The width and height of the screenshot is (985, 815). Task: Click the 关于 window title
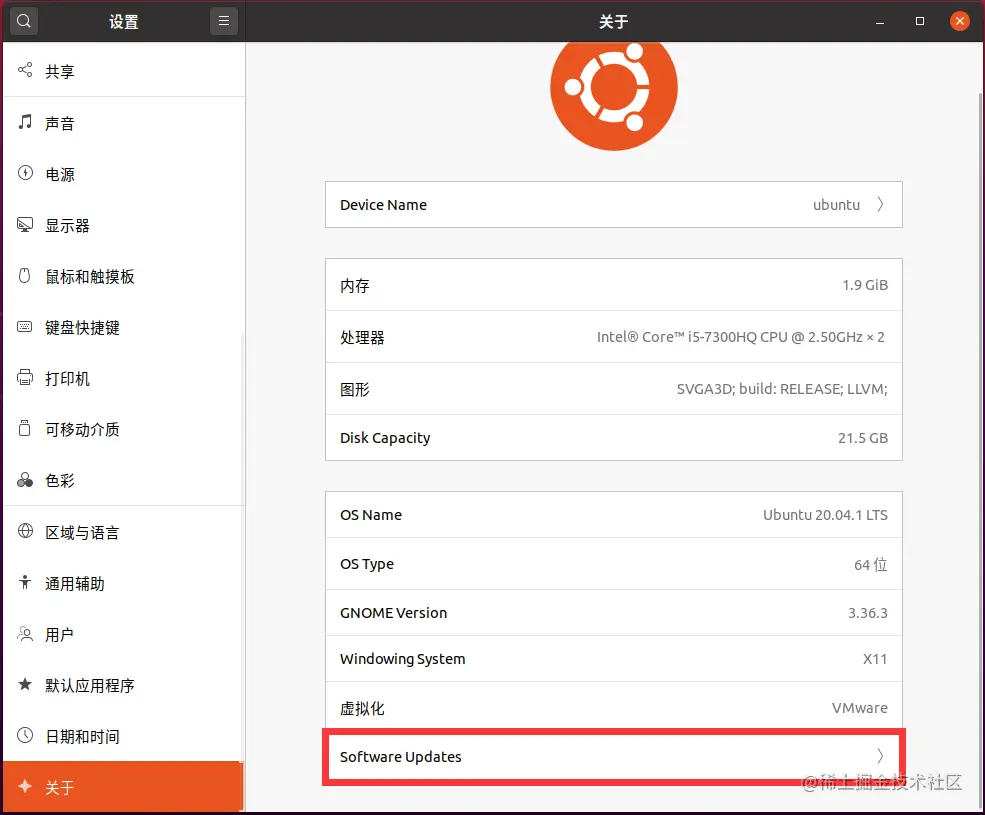614,21
